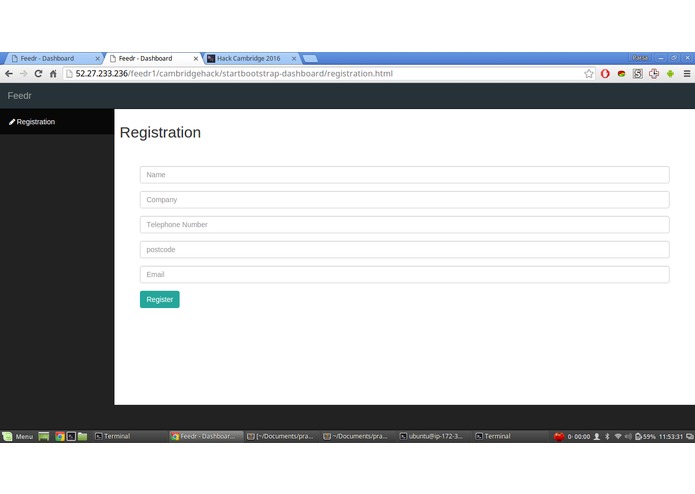Click the pencil icon beside Registration
The image size is (695, 494).
point(12,122)
